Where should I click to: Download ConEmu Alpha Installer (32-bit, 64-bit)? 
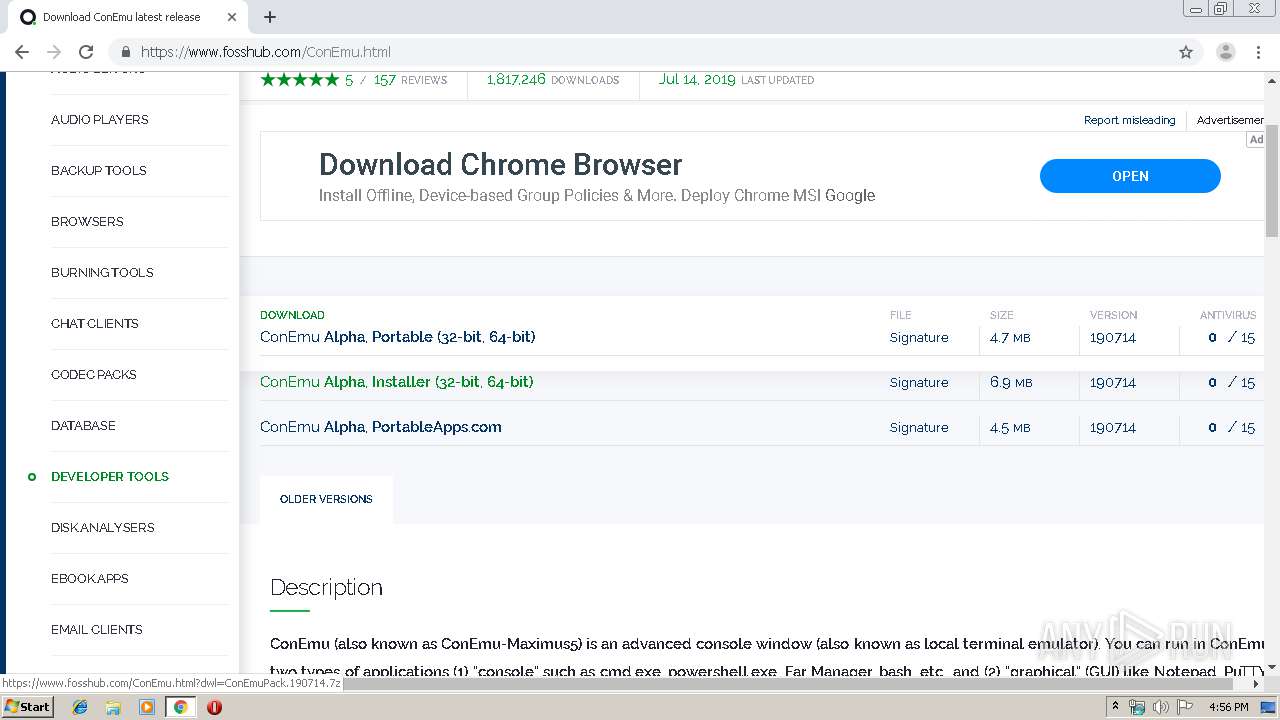tap(396, 382)
